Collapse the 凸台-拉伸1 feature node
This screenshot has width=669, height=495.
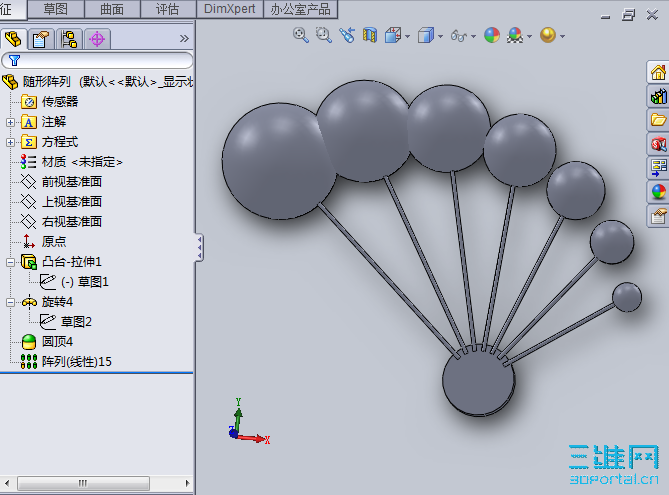coord(10,262)
